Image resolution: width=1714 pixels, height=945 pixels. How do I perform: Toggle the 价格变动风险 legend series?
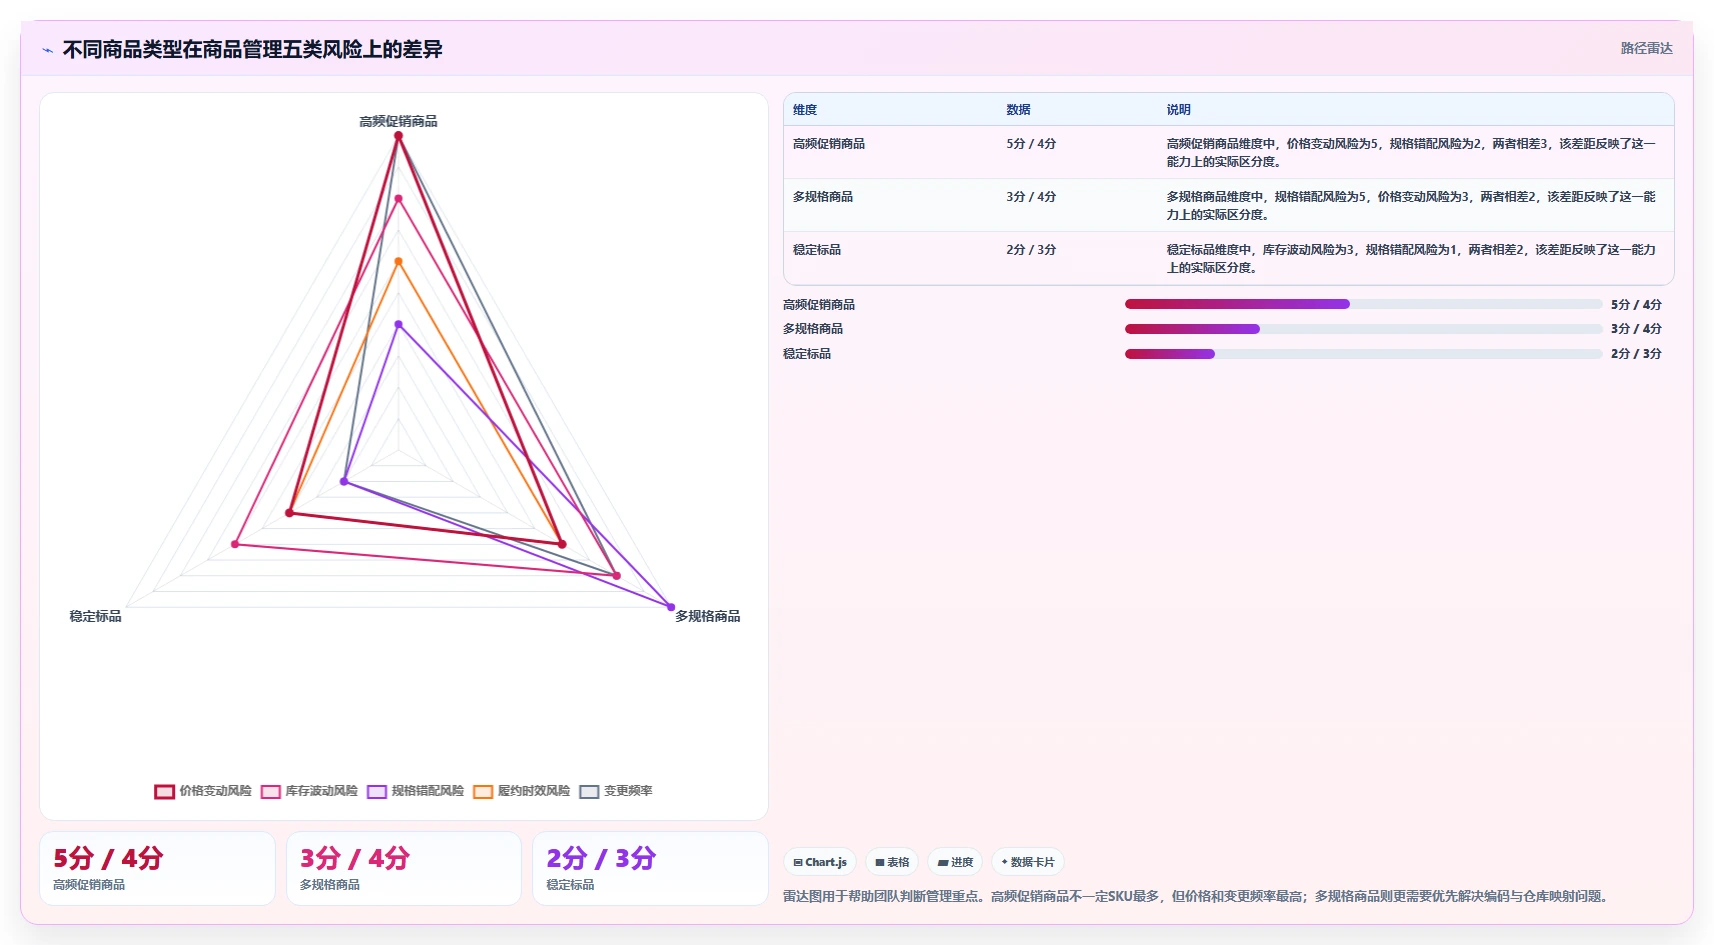203,791
